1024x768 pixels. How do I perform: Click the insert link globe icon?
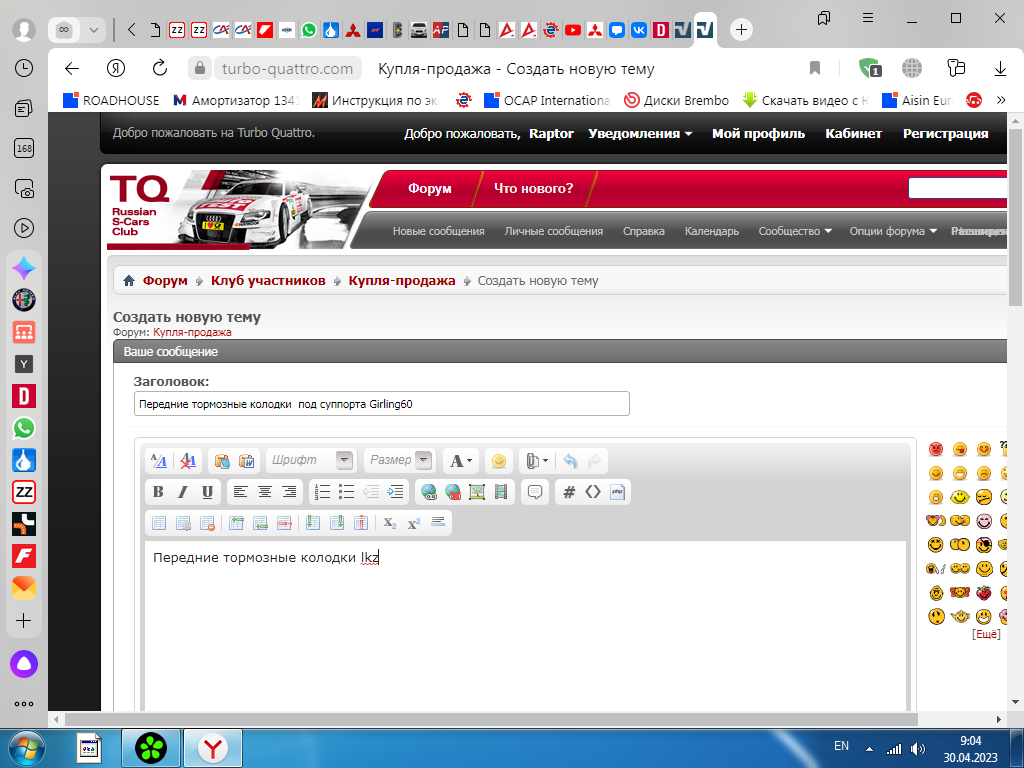[x=429, y=492]
